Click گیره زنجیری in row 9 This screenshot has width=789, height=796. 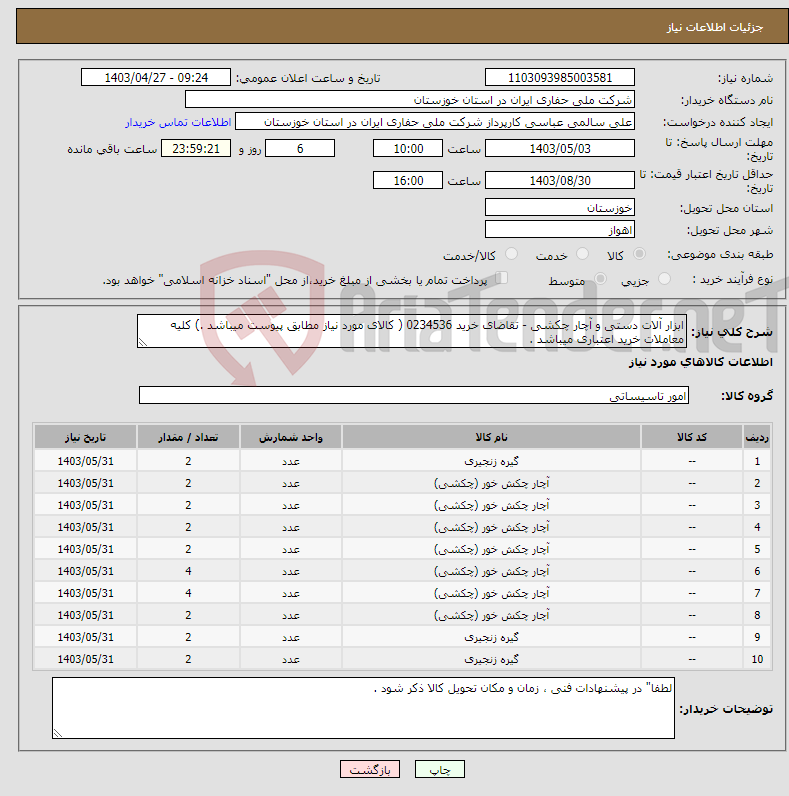(491, 637)
